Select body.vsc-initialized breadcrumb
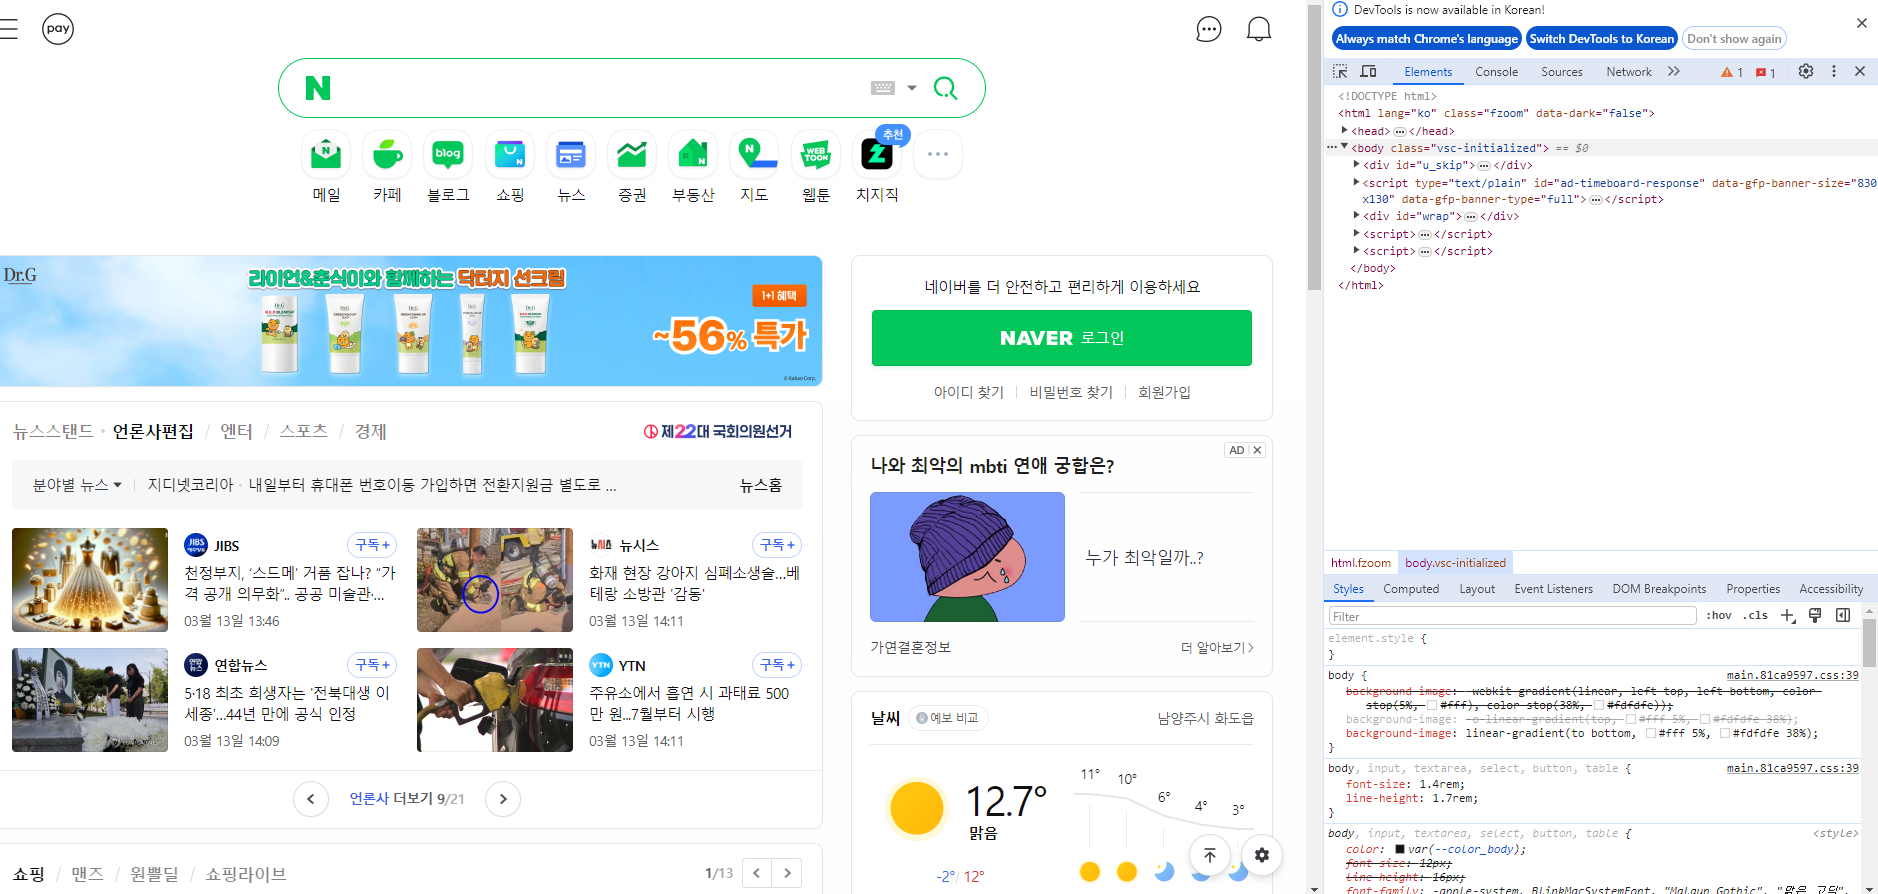 pyautogui.click(x=1455, y=563)
